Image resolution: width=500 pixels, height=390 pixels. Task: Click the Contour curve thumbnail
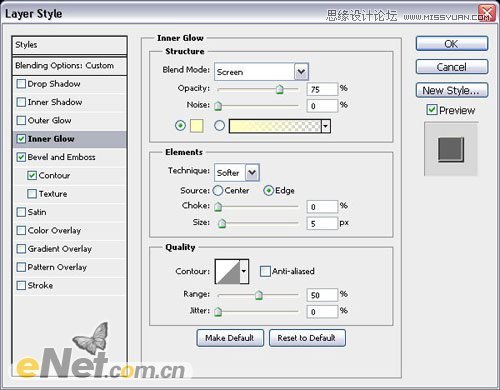[x=228, y=271]
